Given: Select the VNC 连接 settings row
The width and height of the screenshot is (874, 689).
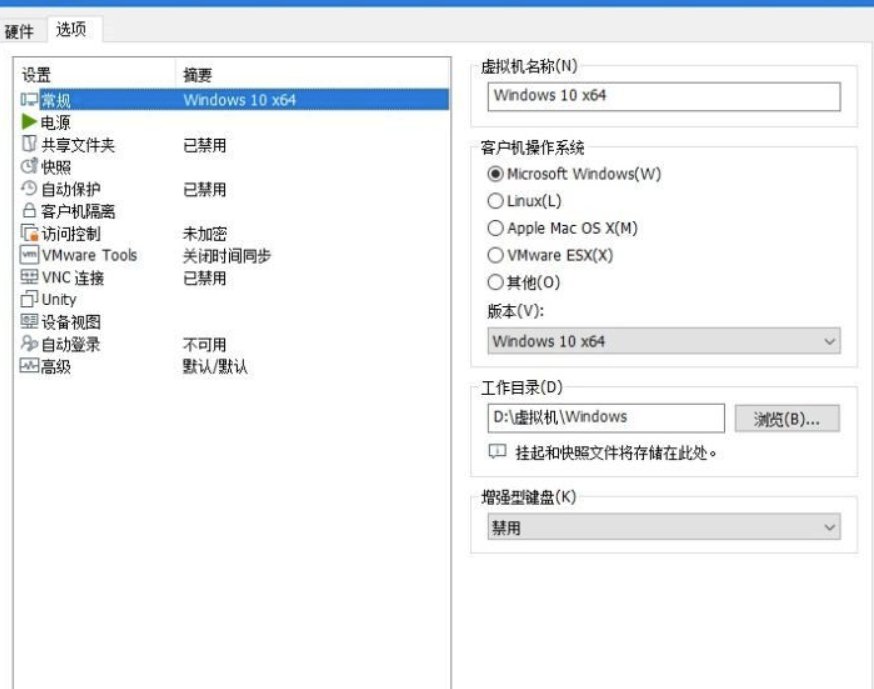Looking at the screenshot, I should coord(234,278).
